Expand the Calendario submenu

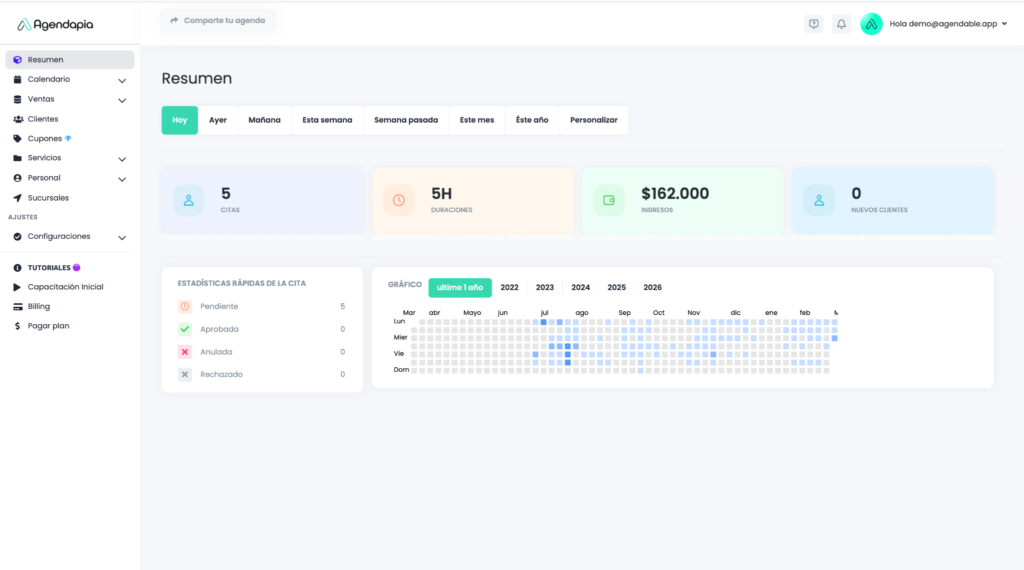(122, 80)
